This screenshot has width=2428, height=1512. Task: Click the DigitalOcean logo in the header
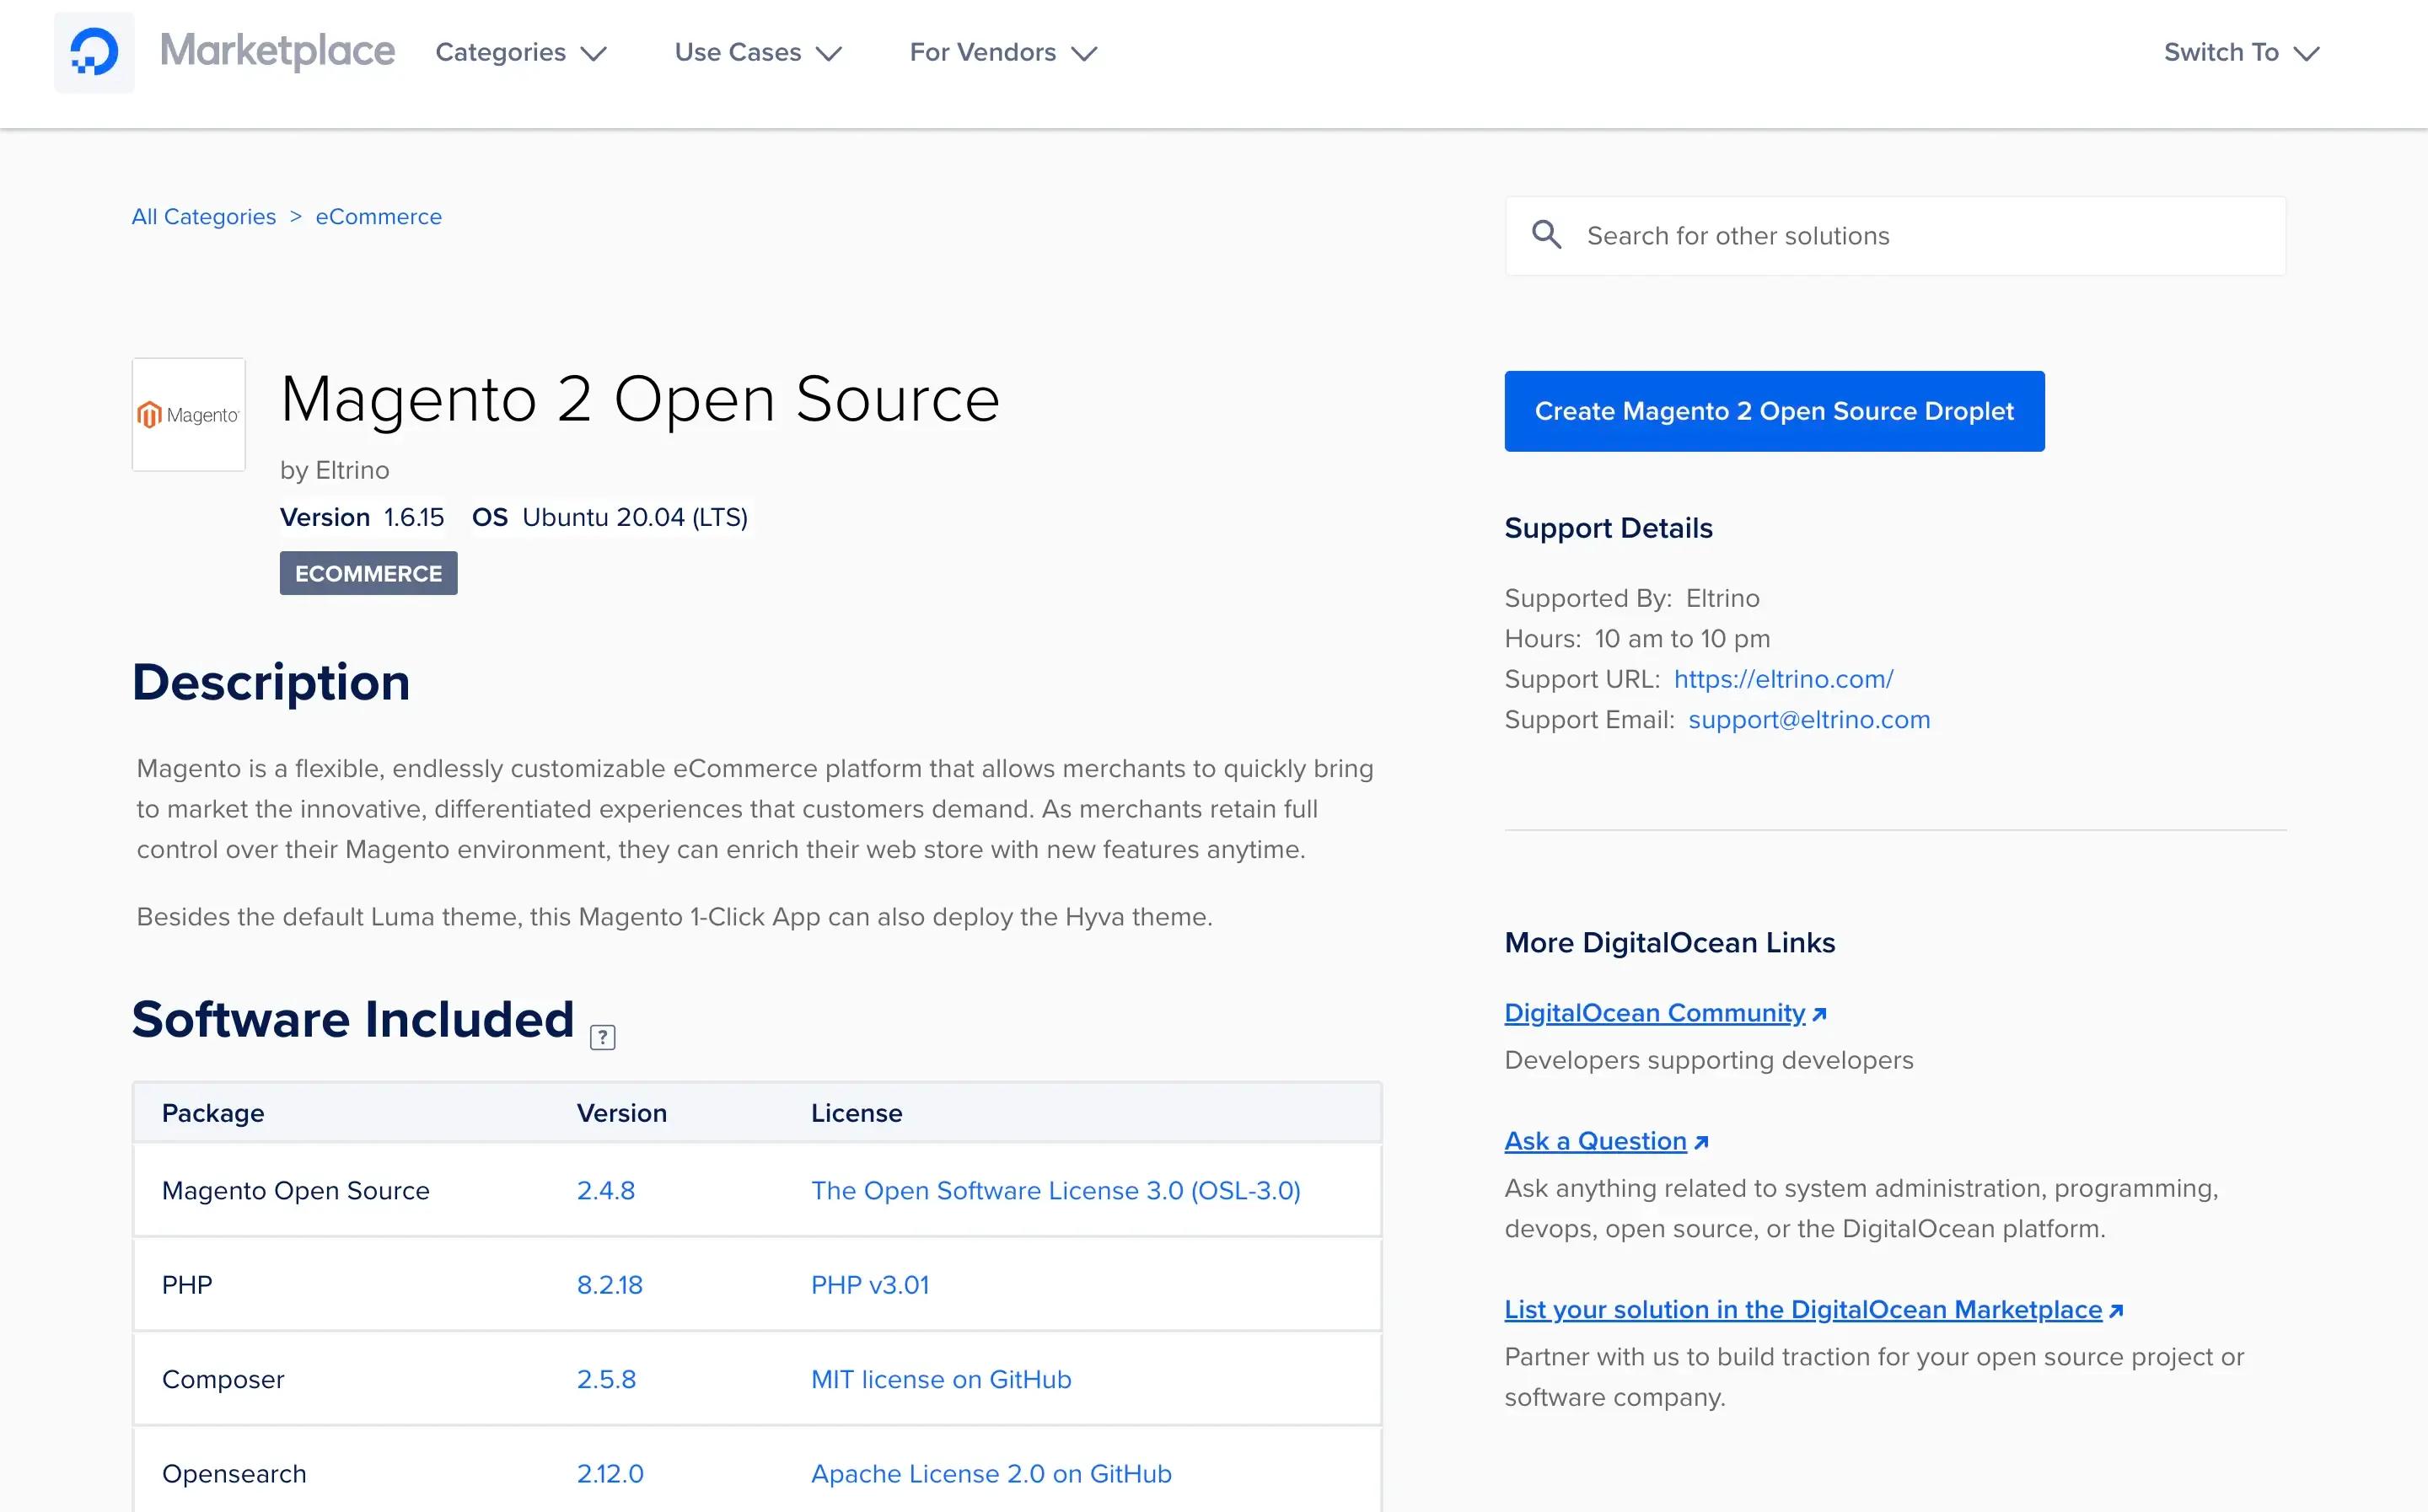[93, 51]
